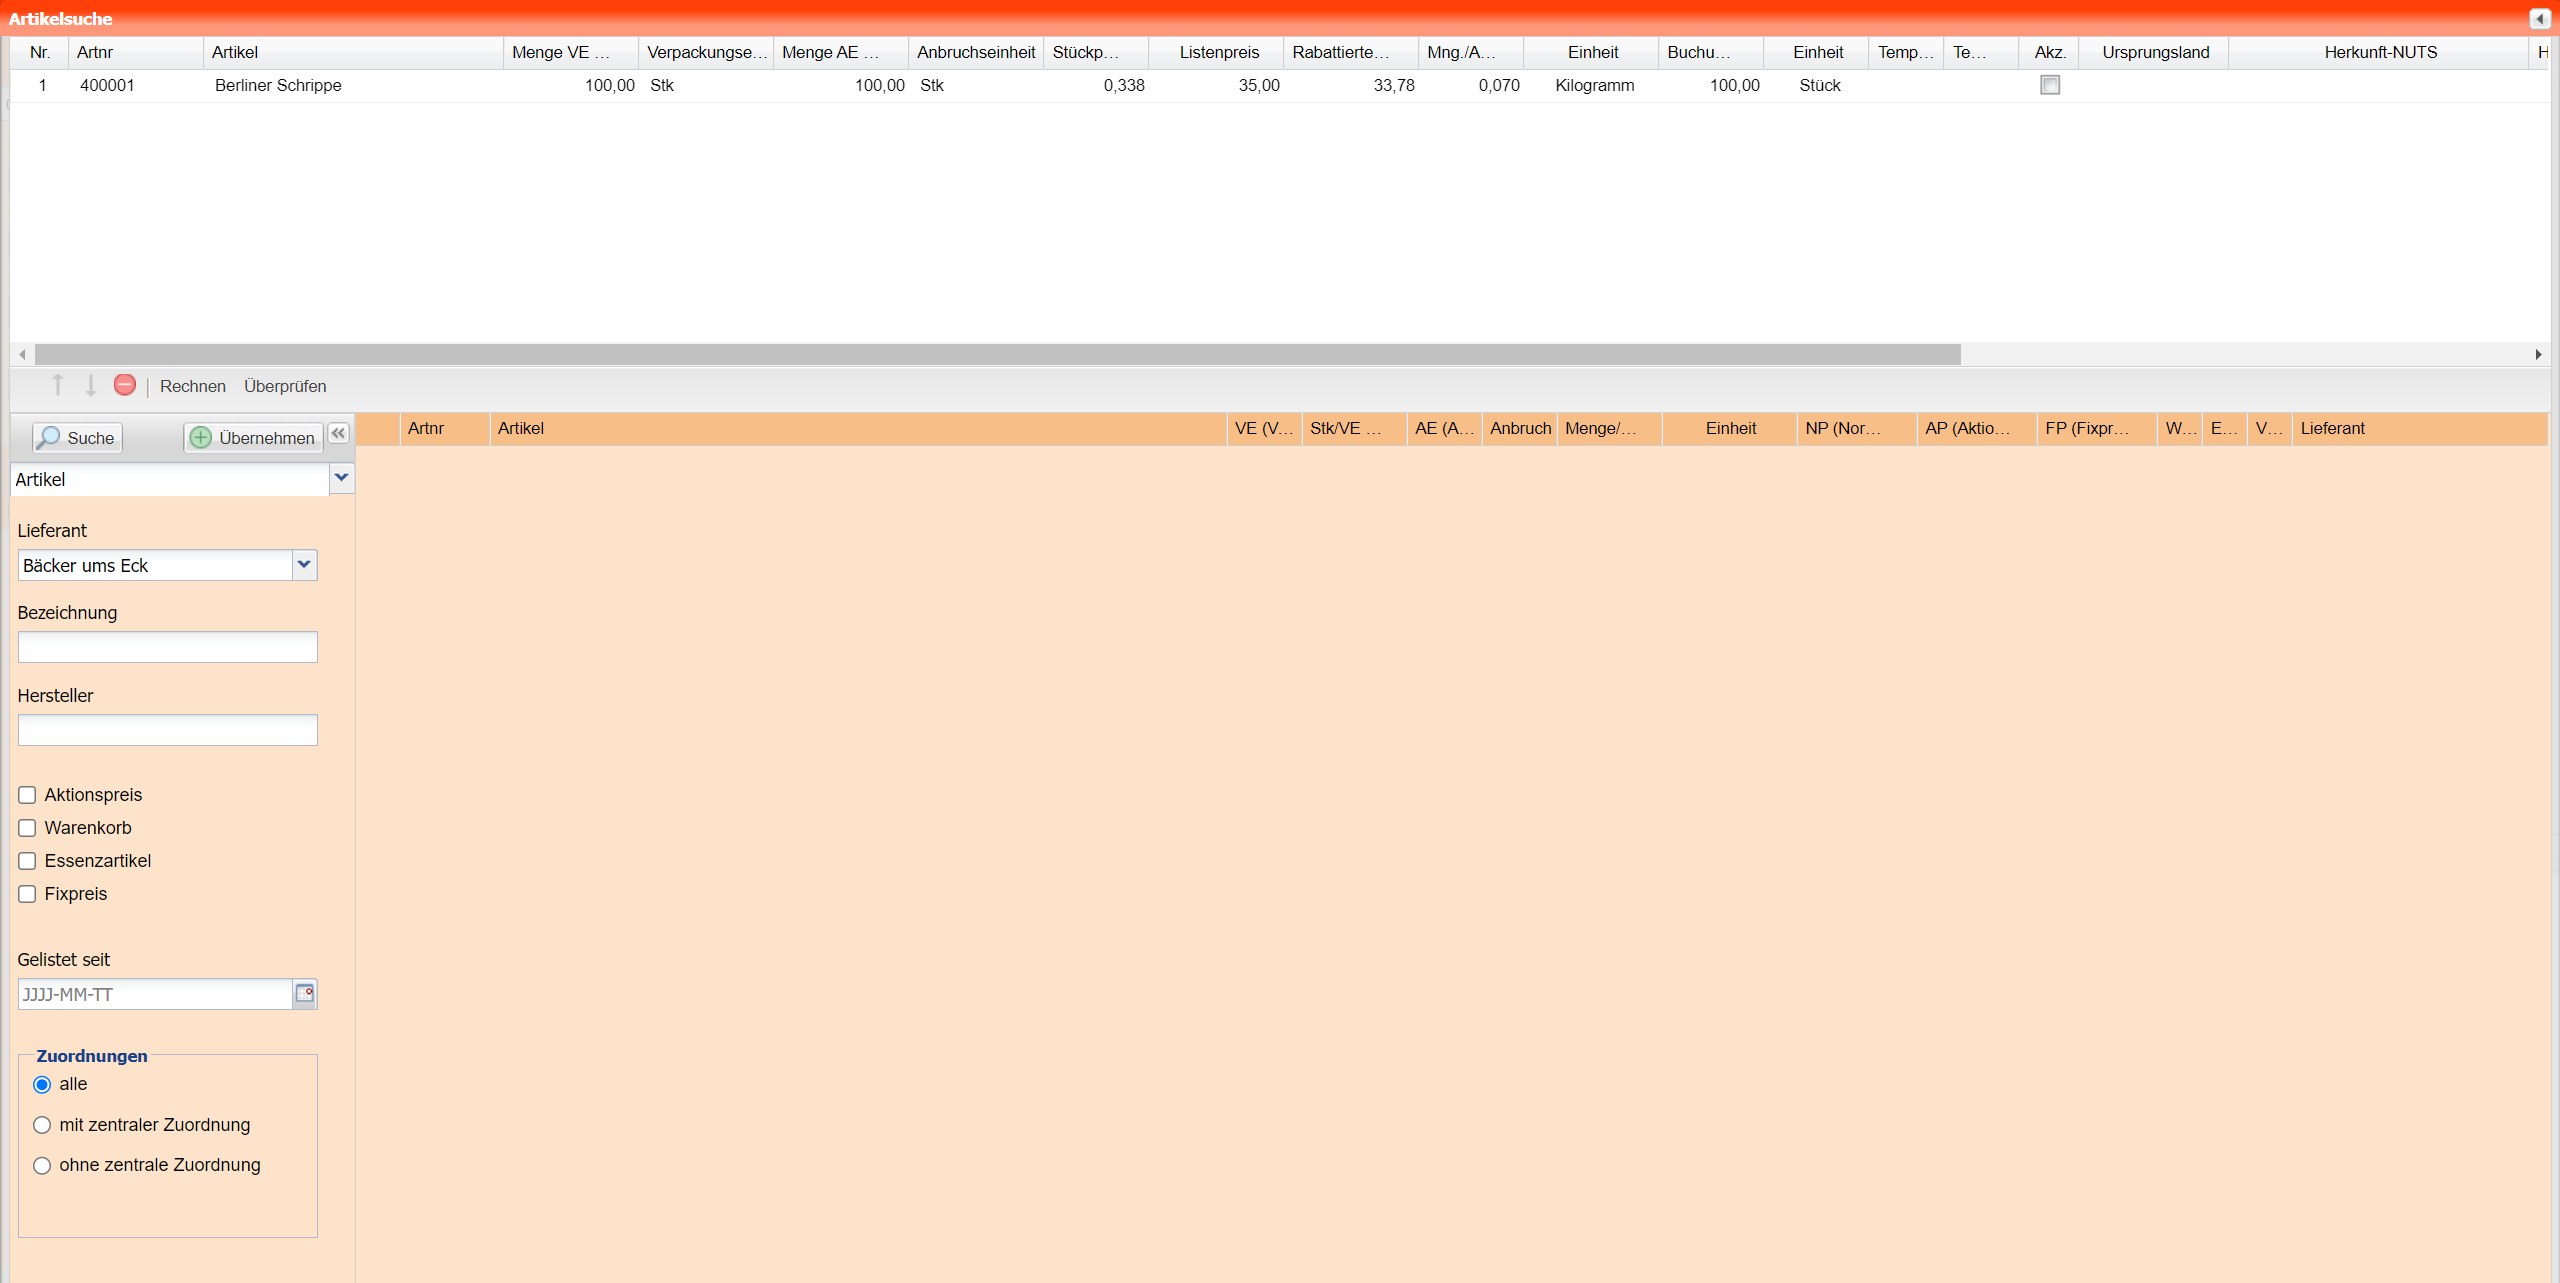Screen dimensions: 2560x1283
Task: Click into the Bezeichnung input field
Action: (168, 647)
